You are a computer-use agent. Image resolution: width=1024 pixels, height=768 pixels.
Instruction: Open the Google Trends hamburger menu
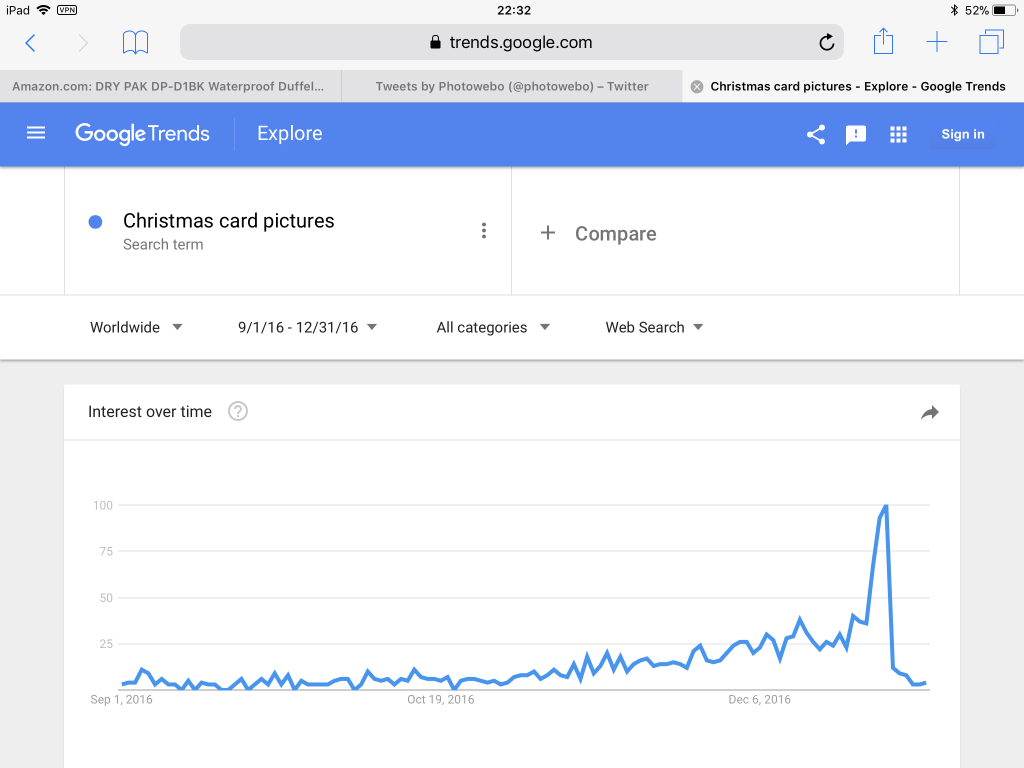click(x=36, y=133)
